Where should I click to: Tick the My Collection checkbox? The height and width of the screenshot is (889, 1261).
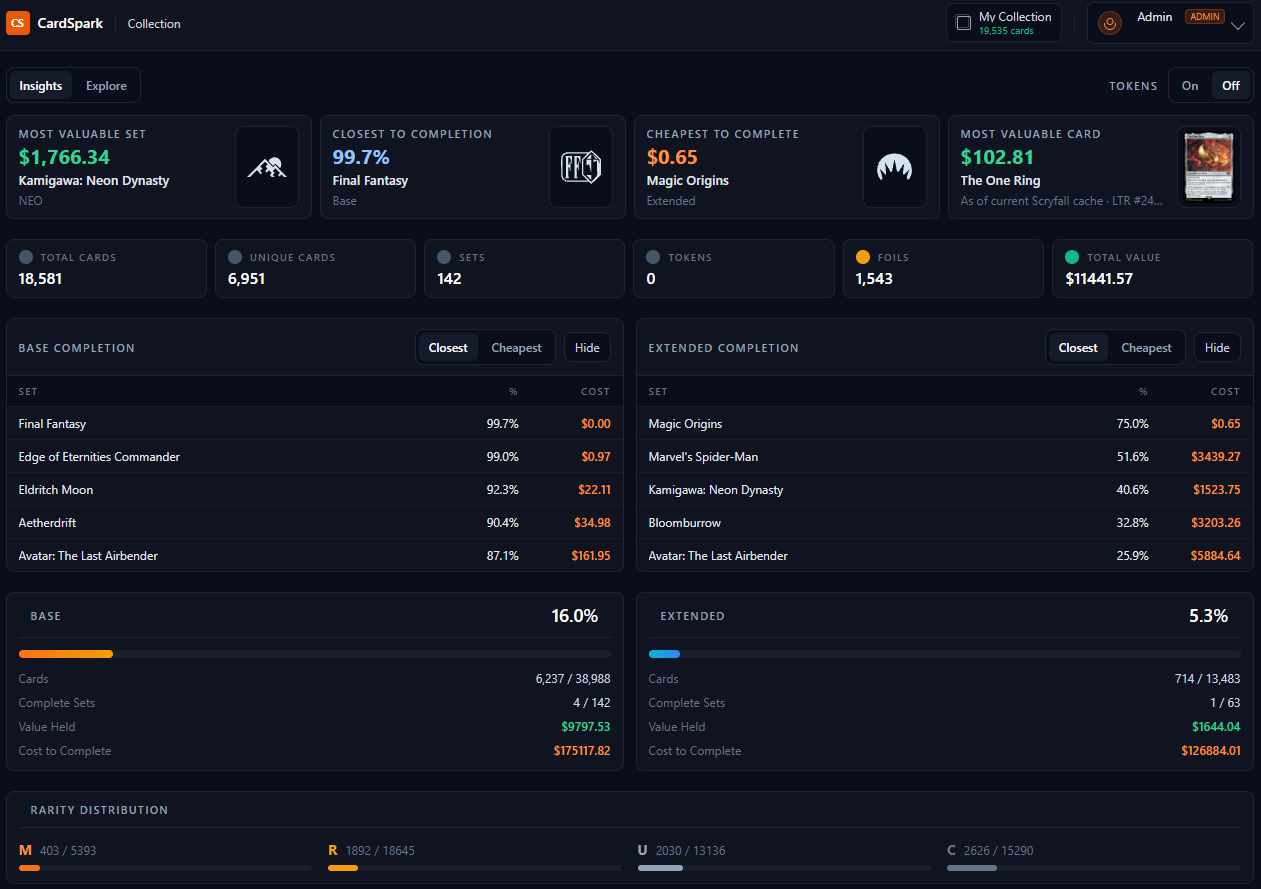964,23
